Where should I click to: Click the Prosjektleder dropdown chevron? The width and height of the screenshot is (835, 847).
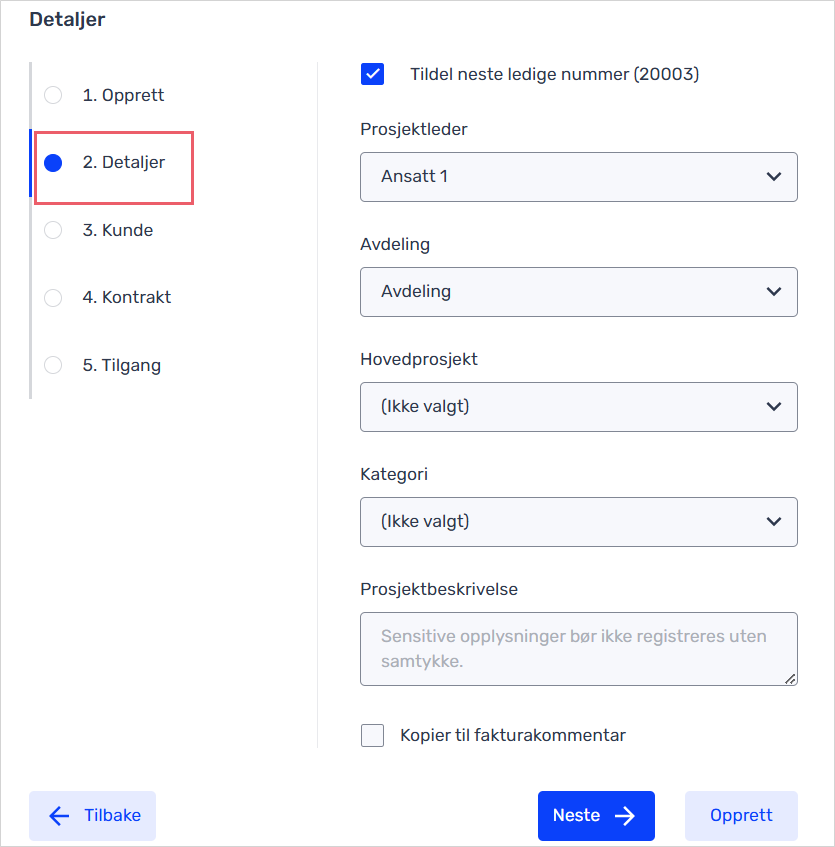(x=774, y=177)
